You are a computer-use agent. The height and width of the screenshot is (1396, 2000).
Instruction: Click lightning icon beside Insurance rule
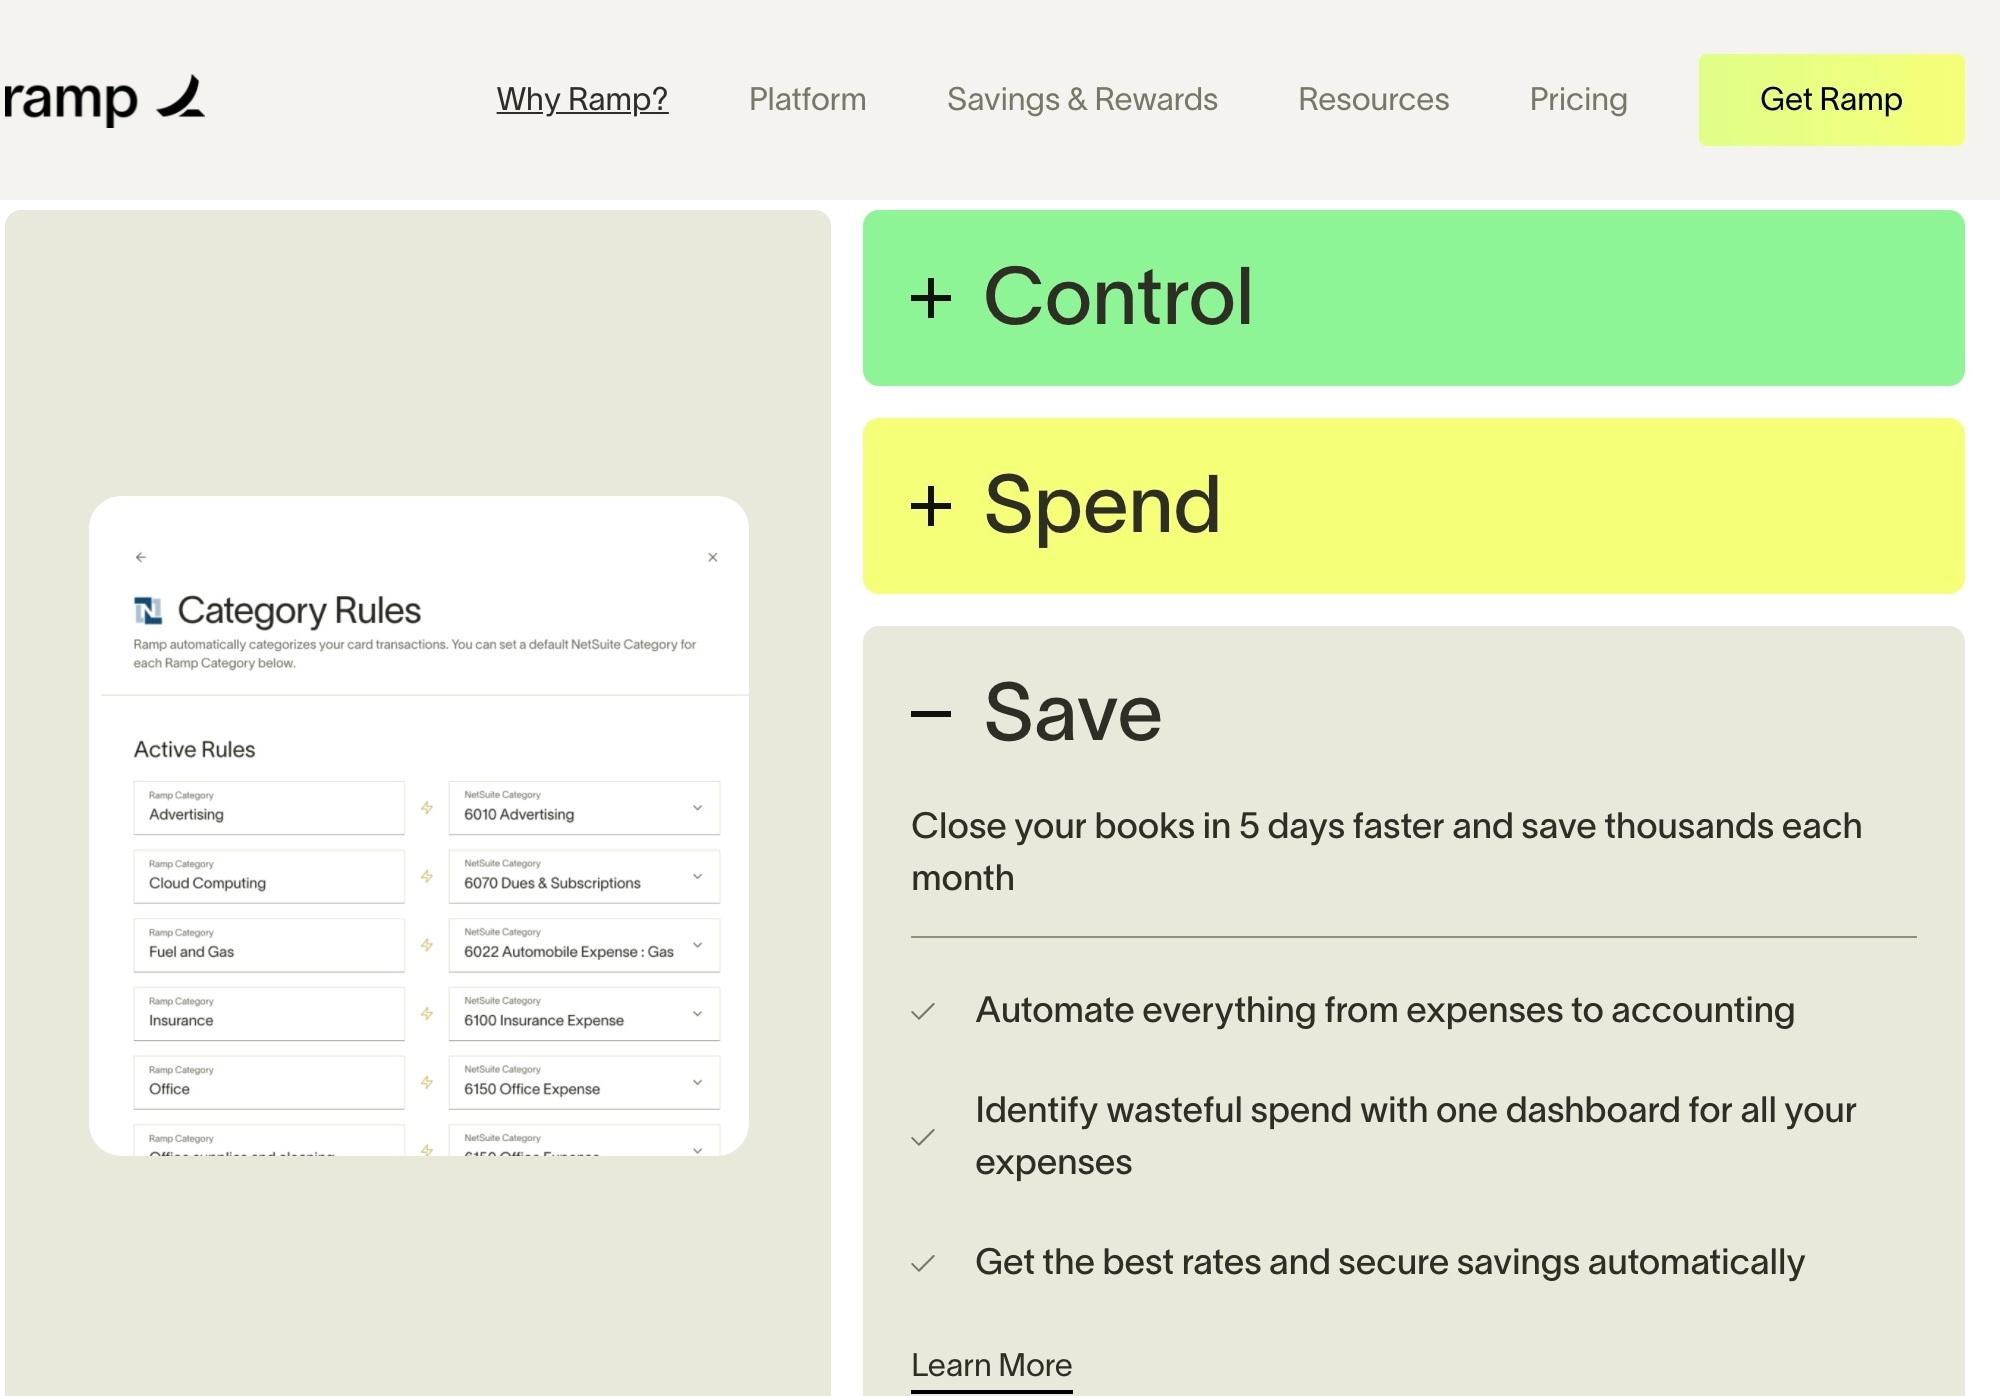[x=427, y=1014]
